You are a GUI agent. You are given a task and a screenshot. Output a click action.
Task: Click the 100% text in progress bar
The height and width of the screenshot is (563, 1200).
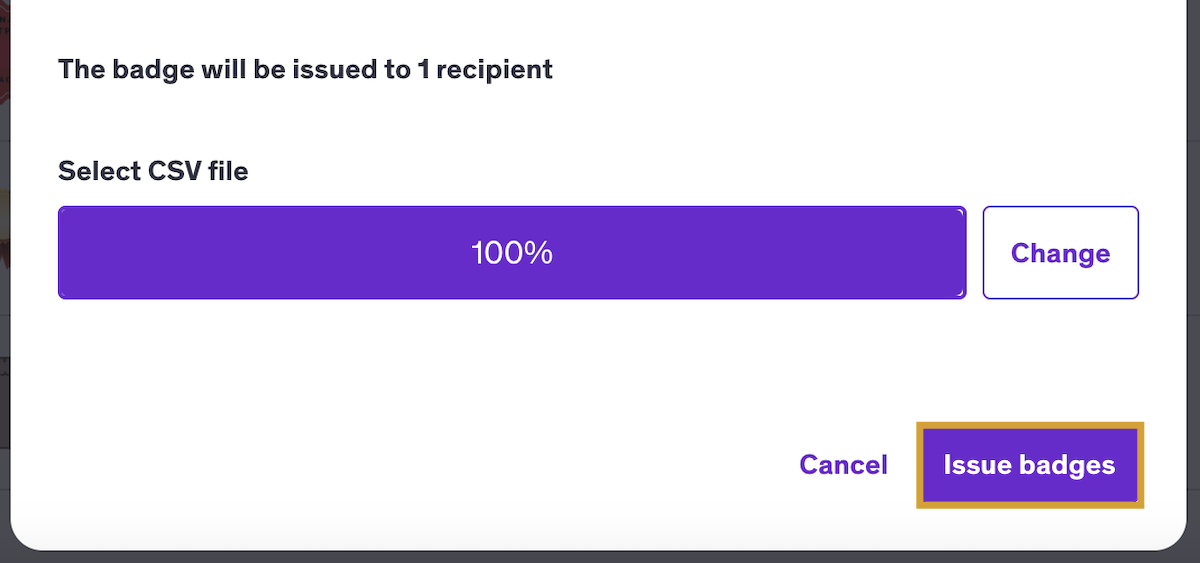pos(512,253)
